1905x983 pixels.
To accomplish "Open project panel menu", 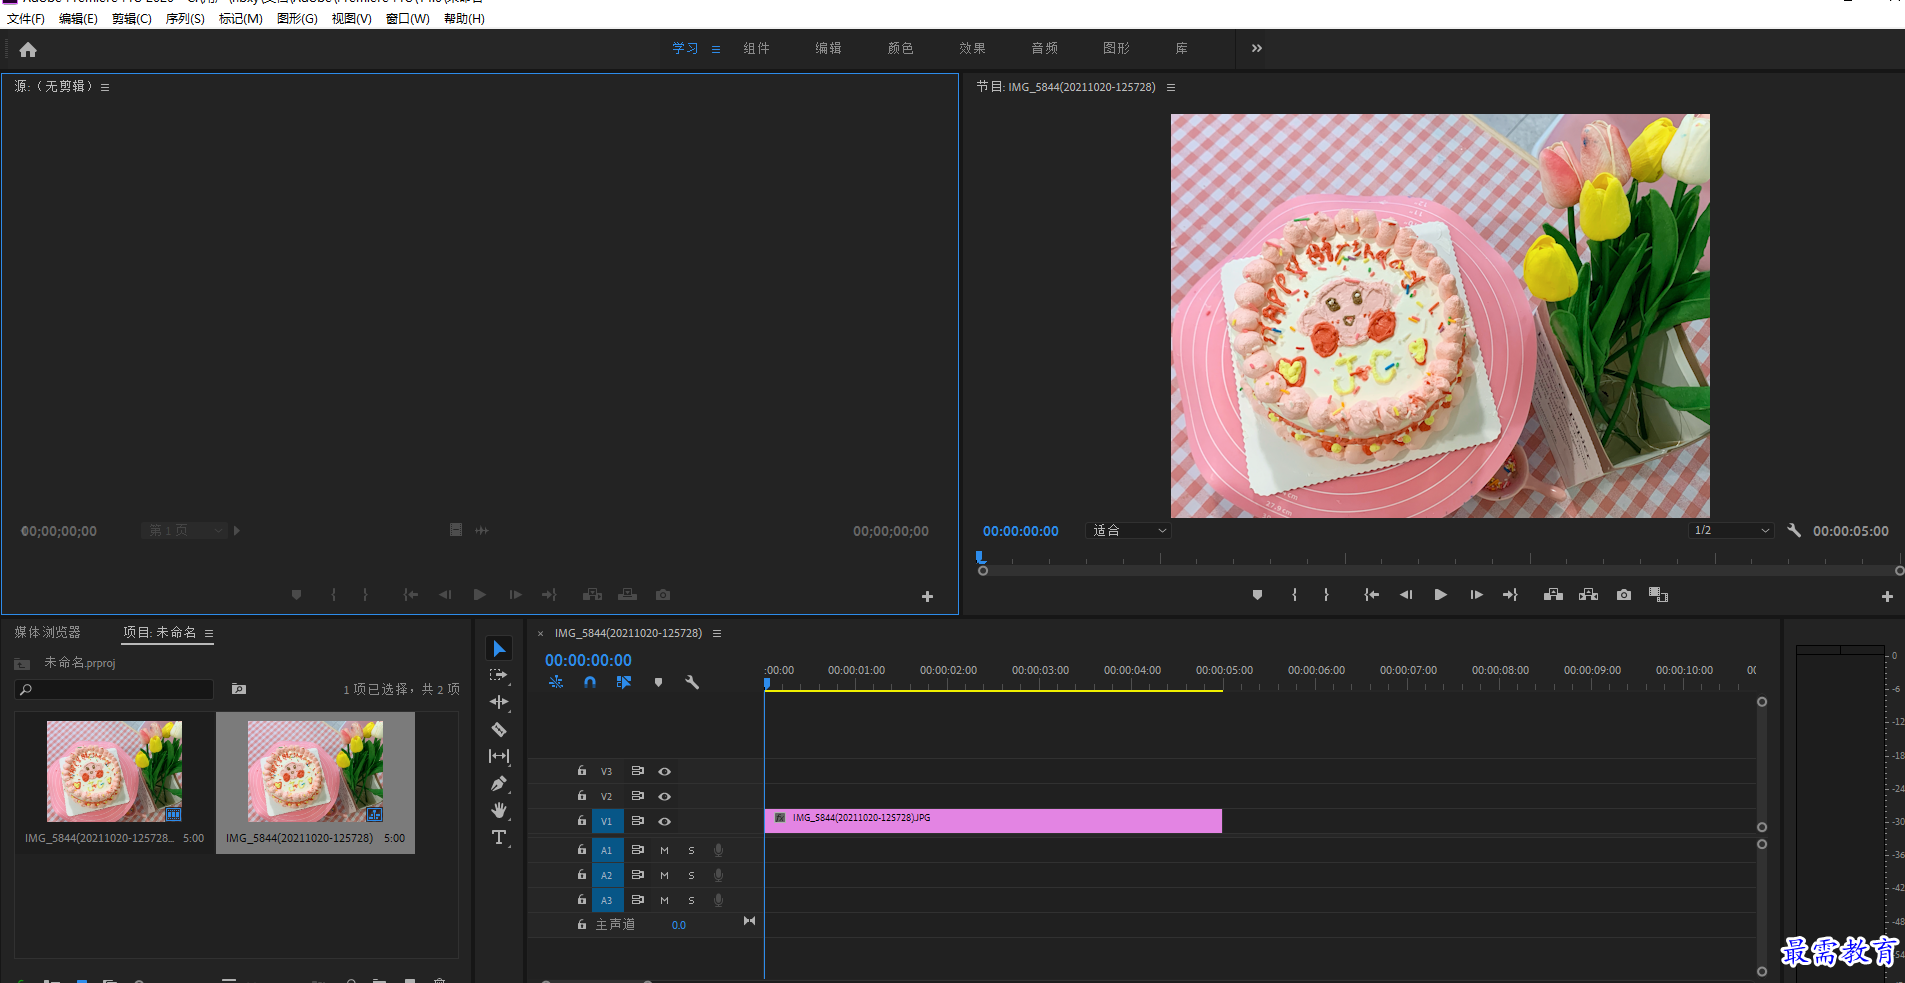I will (x=209, y=633).
